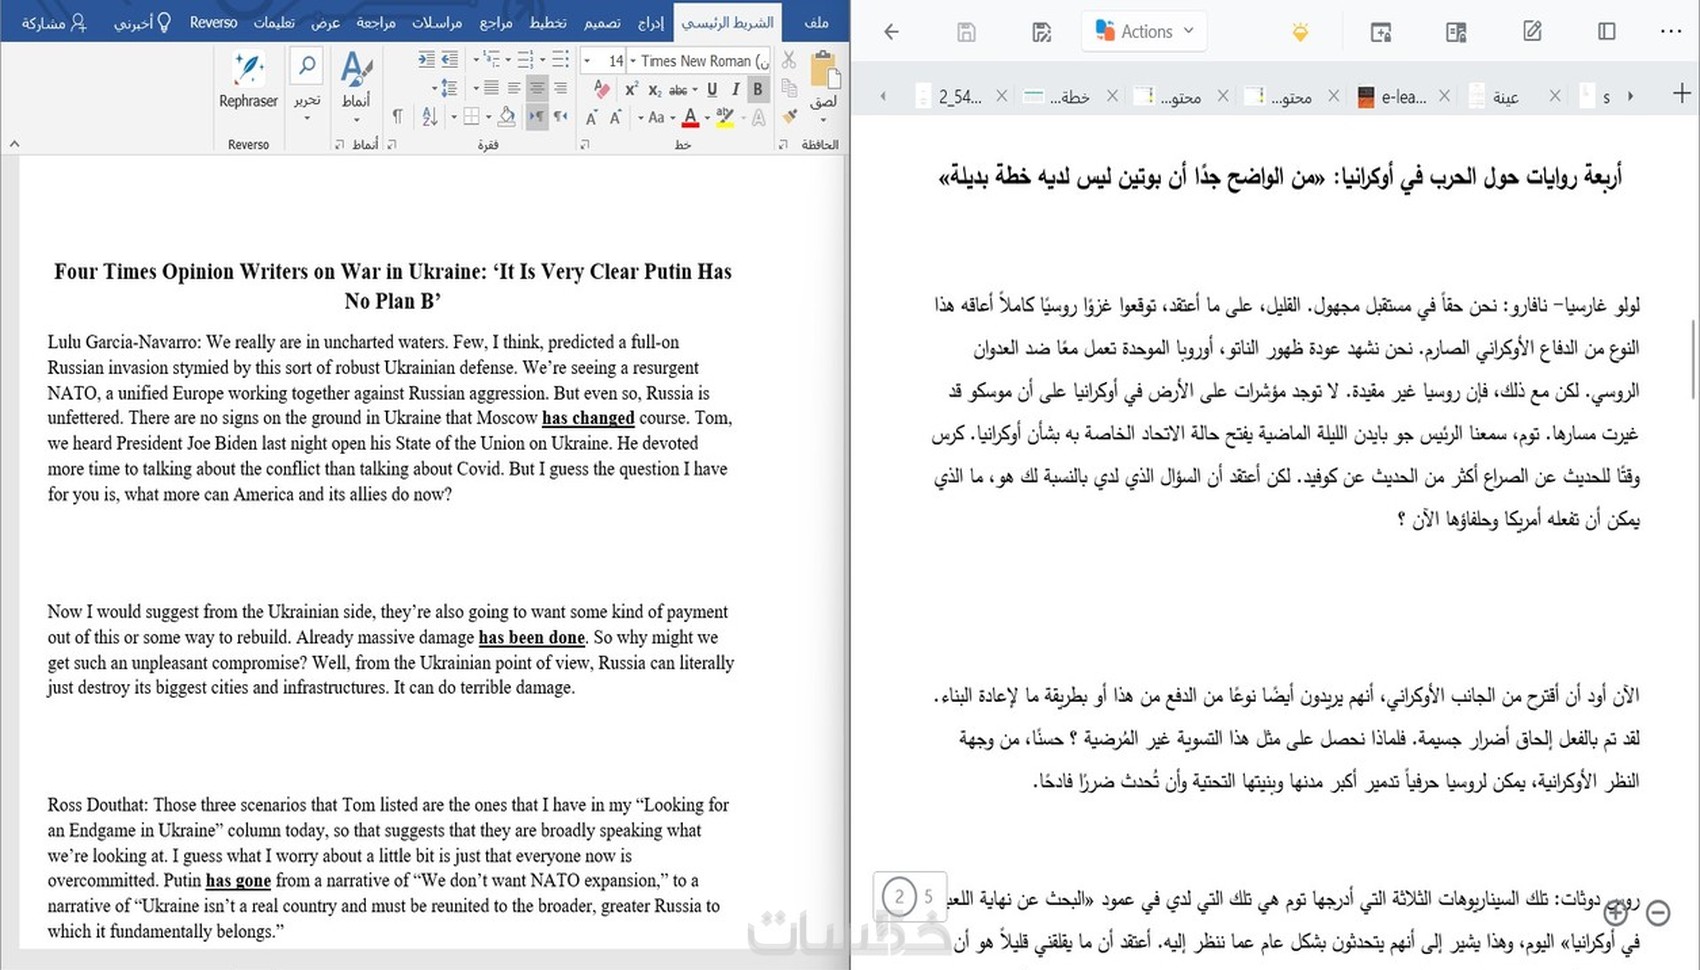
Task: Decrease paragraph indent
Action: [x=450, y=60]
